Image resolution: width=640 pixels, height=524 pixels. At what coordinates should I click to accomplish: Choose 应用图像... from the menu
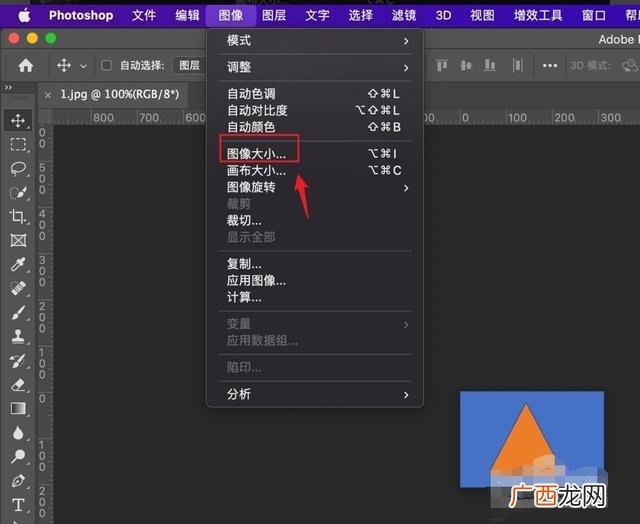point(315,281)
